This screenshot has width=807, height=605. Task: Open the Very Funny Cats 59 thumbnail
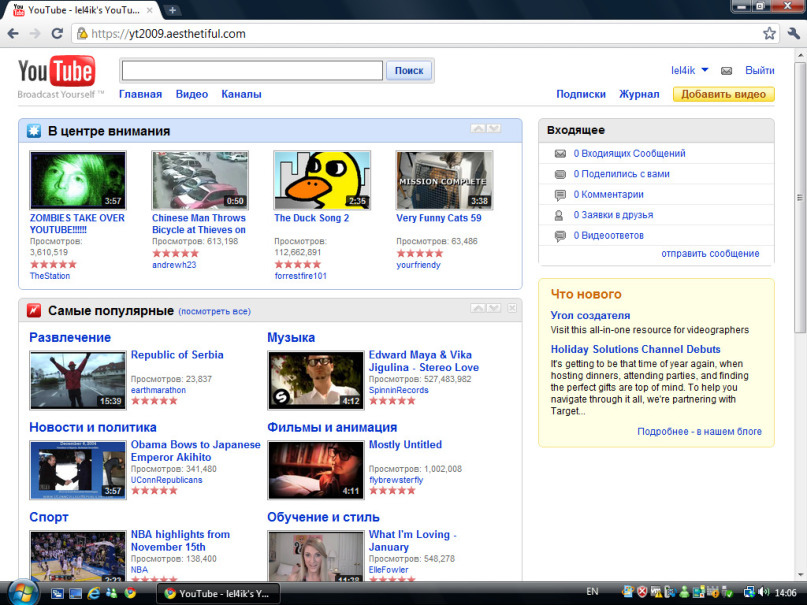tap(445, 180)
